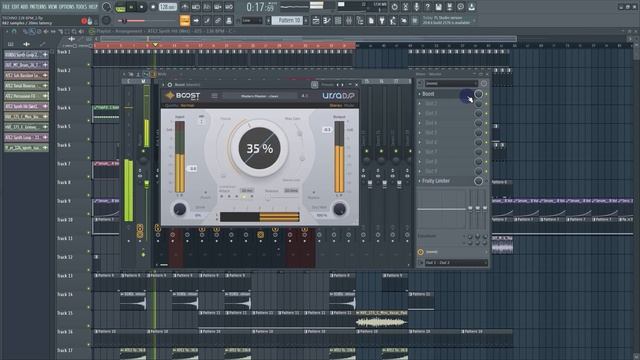The width and height of the screenshot is (640, 360).
Task: Click the question mark help icon
Action: (x=427, y=7)
